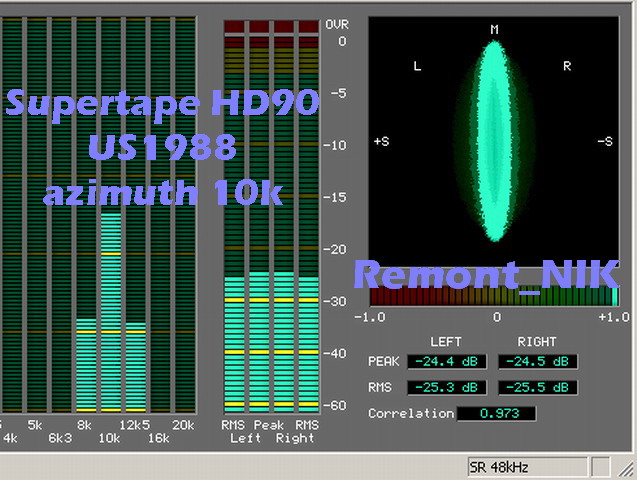The image size is (637, 480).
Task: Select the left PEAK value field
Action: click(x=446, y=361)
